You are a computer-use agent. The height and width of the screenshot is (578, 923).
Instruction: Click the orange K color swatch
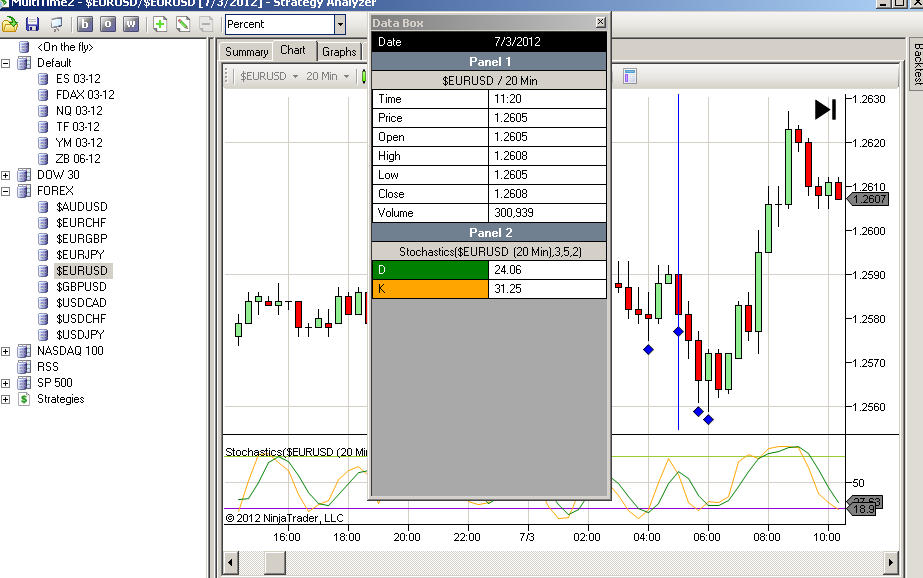(x=430, y=288)
